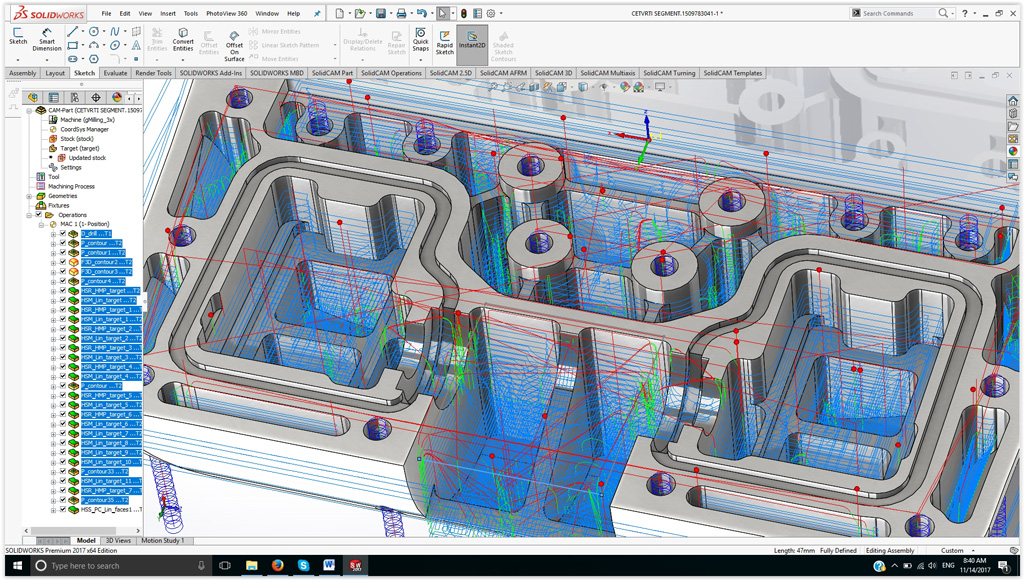
Task: Collapse the MAC 1 (1- Position) node
Action: click(x=42, y=224)
